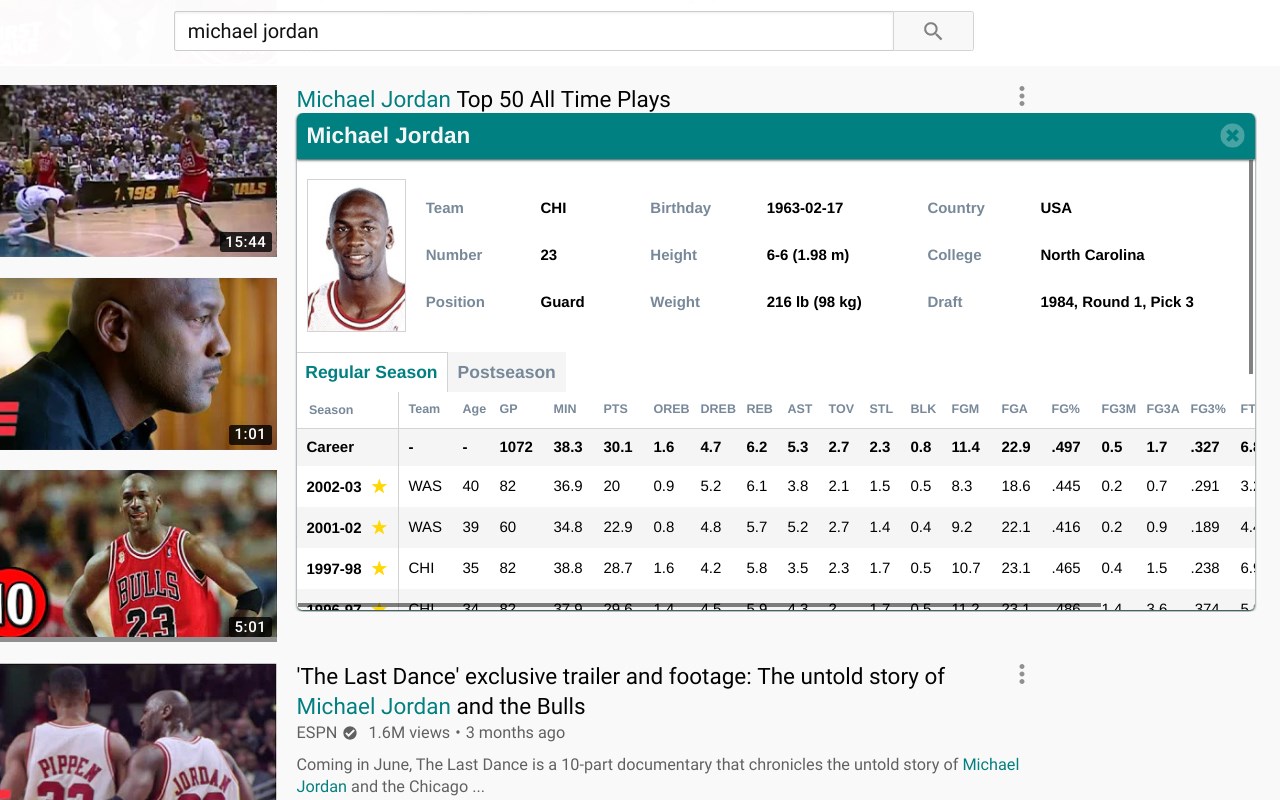This screenshot has width=1280, height=800.
Task: Close the Michael Jordan stats popup
Action: pos(1232,136)
